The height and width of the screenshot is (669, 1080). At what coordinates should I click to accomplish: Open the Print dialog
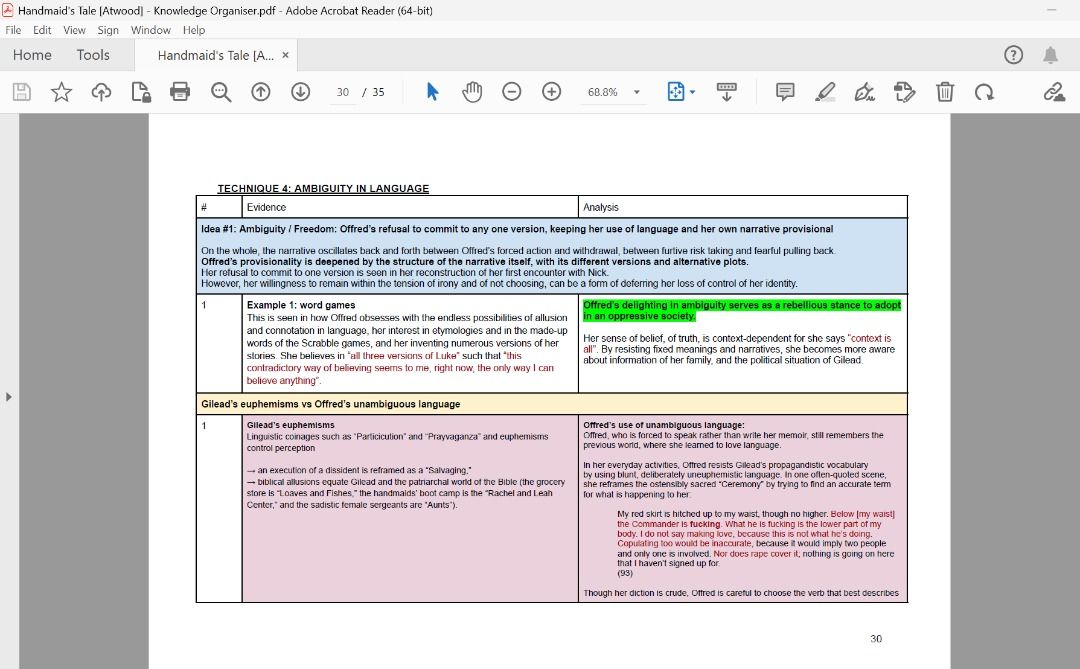(x=180, y=91)
